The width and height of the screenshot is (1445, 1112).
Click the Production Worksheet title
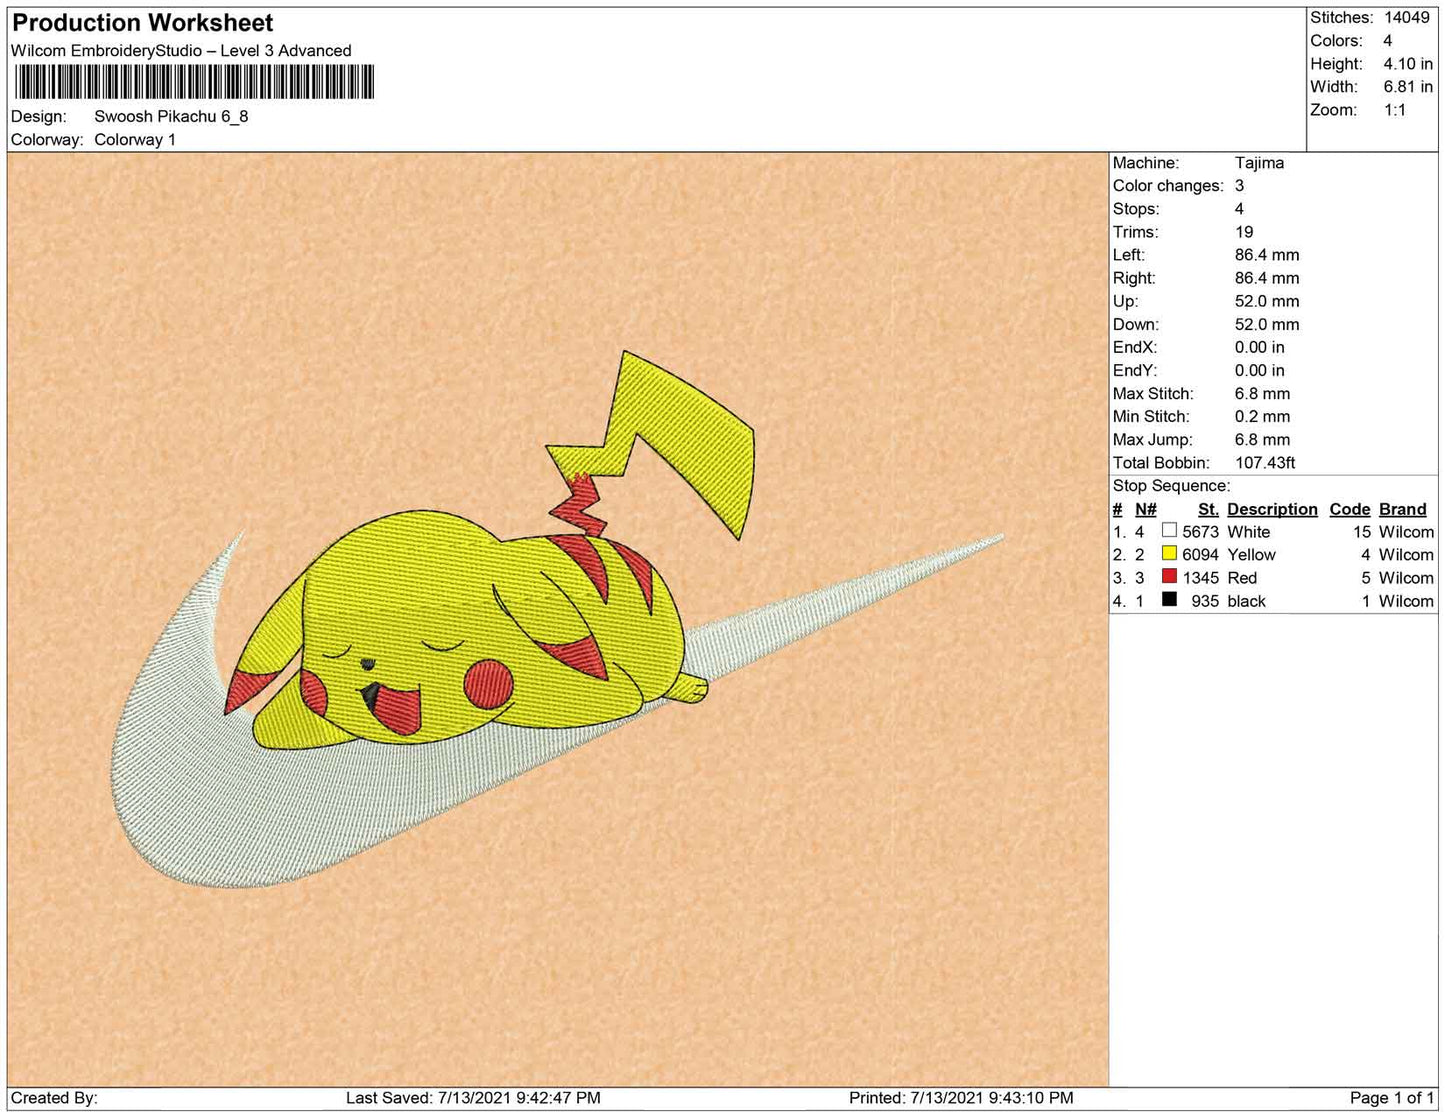pos(142,22)
